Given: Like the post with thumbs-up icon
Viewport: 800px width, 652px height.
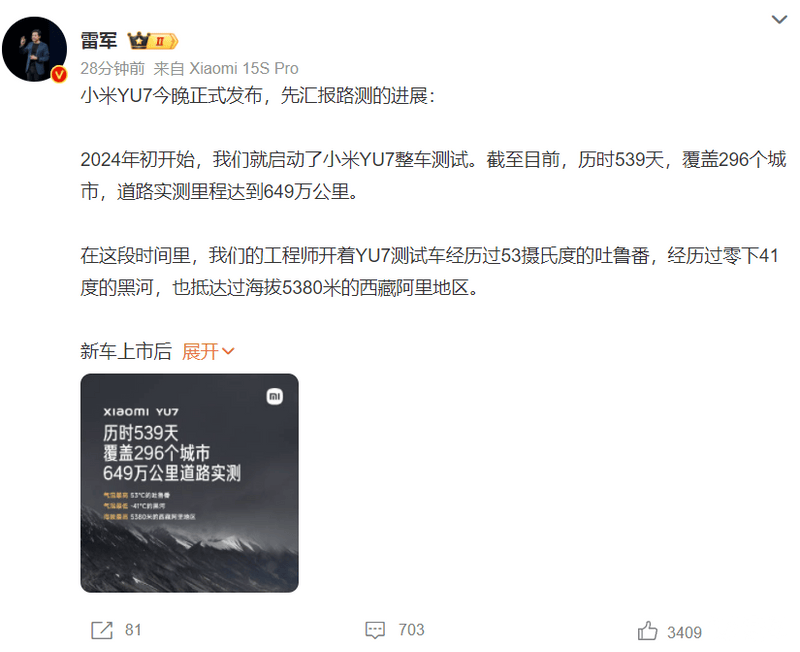Looking at the screenshot, I should [647, 631].
